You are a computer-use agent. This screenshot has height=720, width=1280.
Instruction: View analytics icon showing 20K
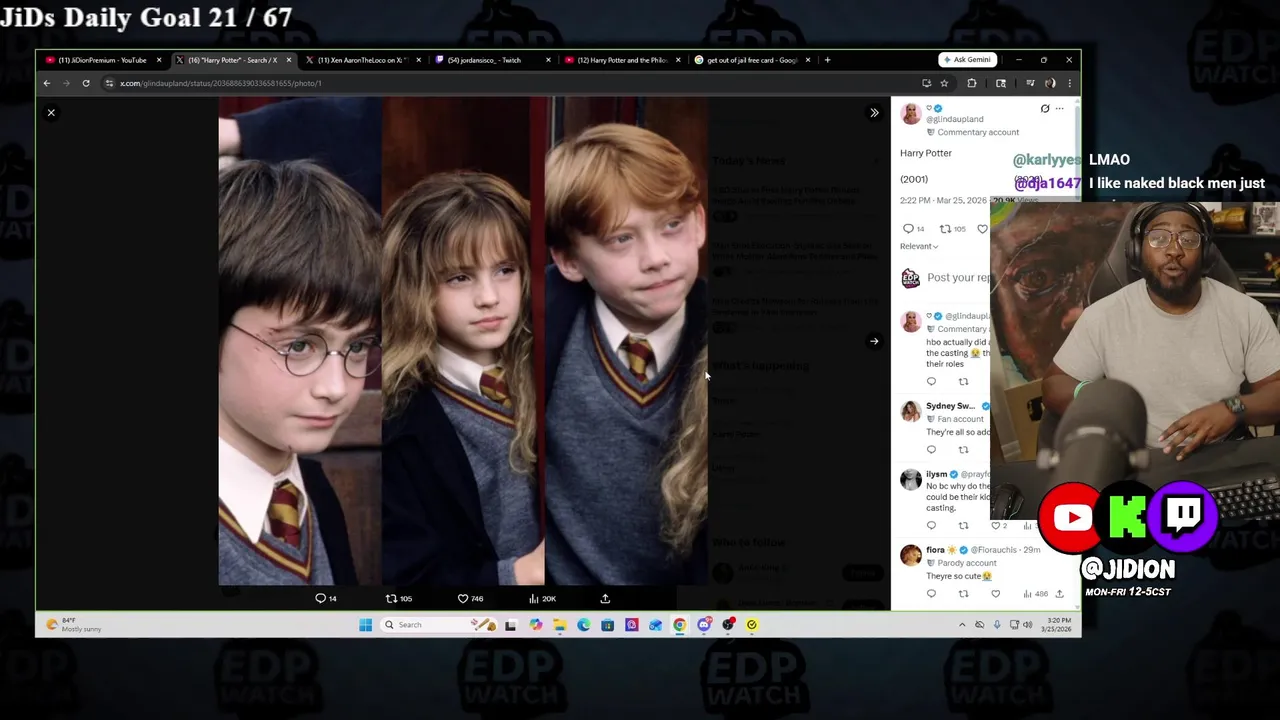click(x=534, y=598)
